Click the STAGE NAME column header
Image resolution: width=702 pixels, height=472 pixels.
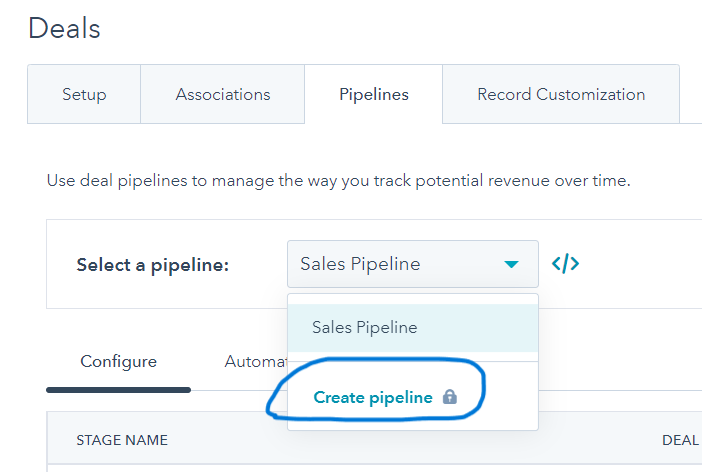click(x=122, y=440)
